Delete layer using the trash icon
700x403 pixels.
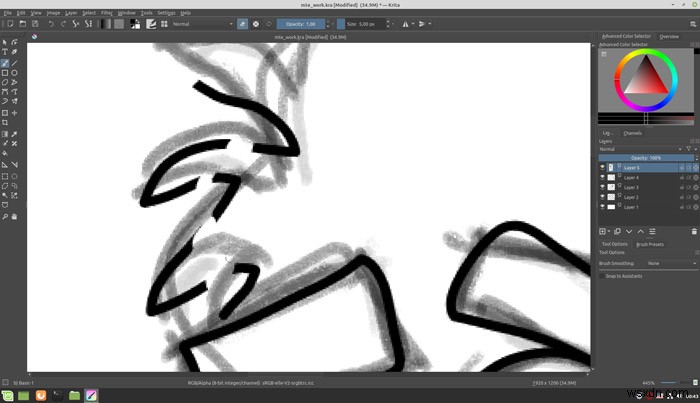point(694,231)
